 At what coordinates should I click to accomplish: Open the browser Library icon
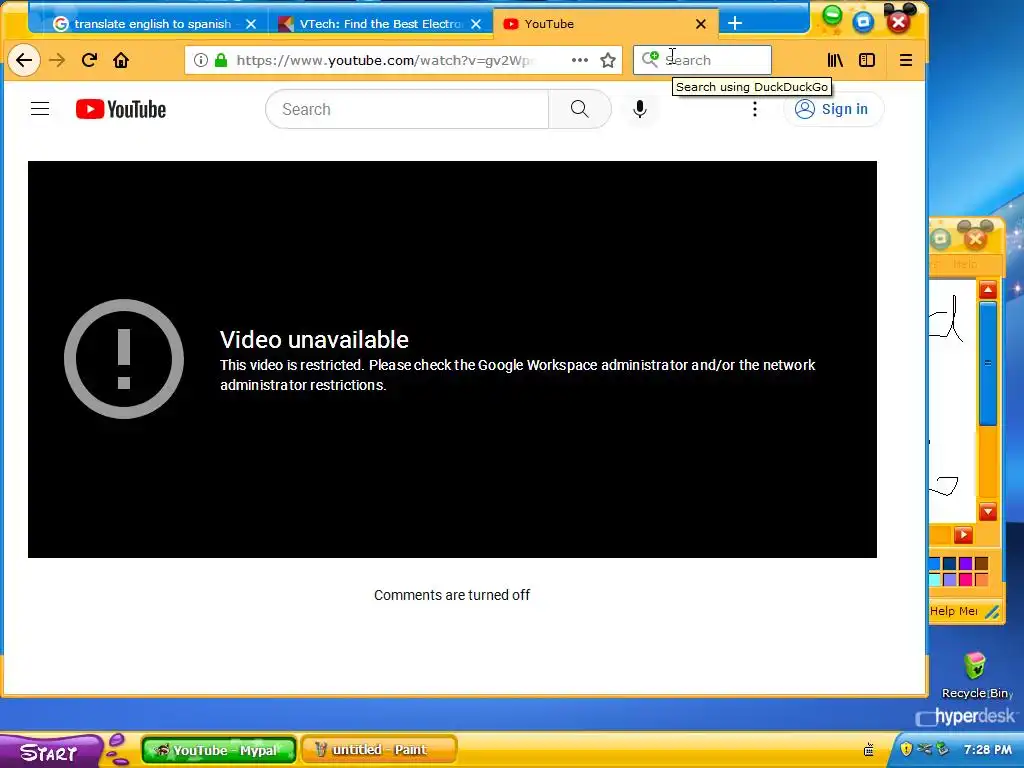[835, 60]
